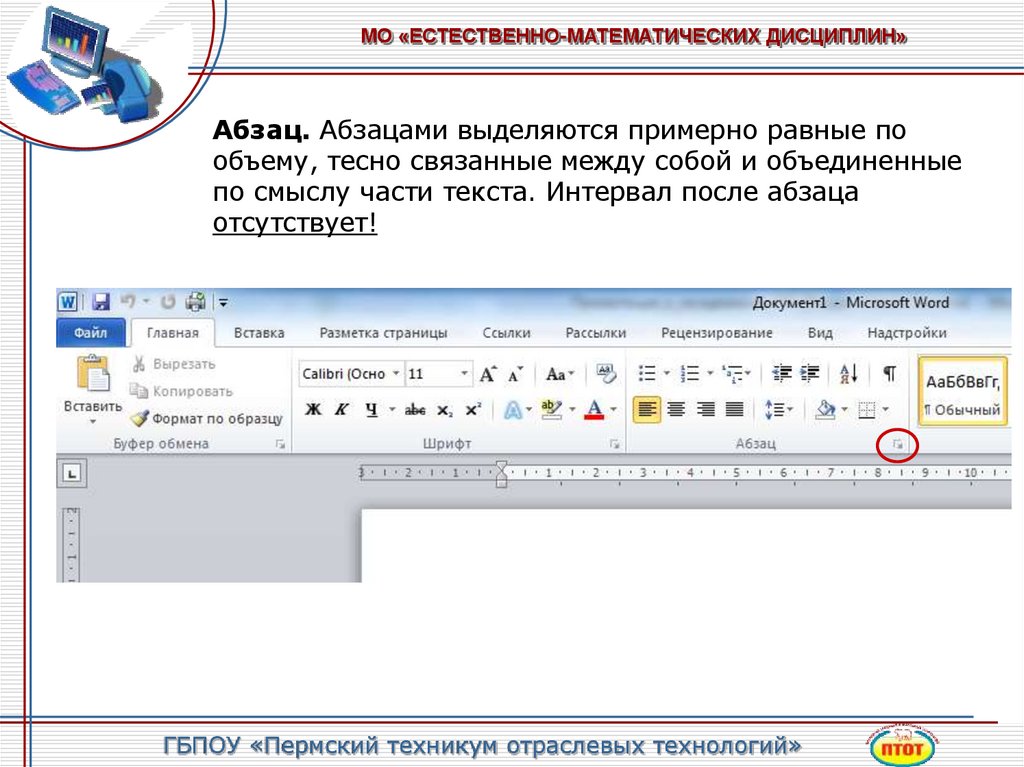Toggle show paragraph marks ¶

tap(889, 374)
